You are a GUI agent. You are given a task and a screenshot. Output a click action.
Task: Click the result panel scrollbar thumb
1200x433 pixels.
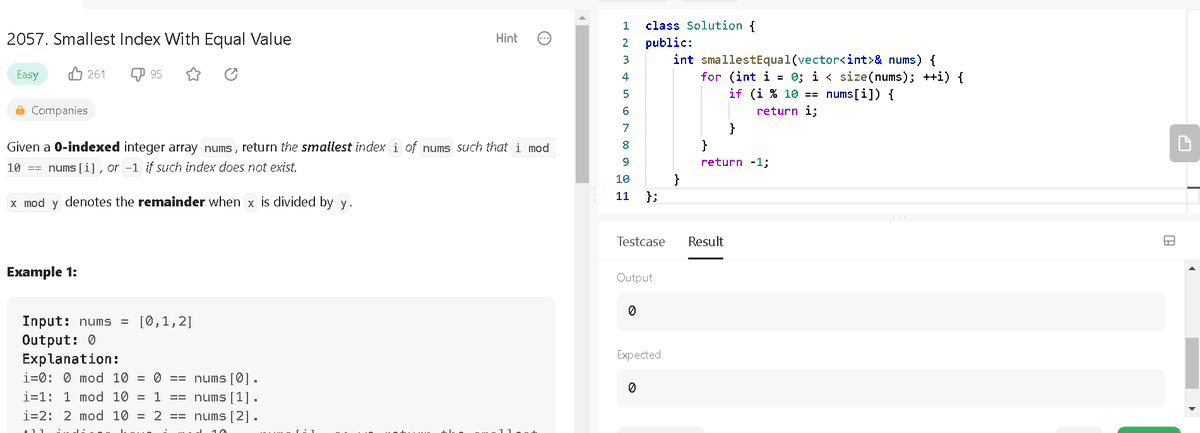1192,362
